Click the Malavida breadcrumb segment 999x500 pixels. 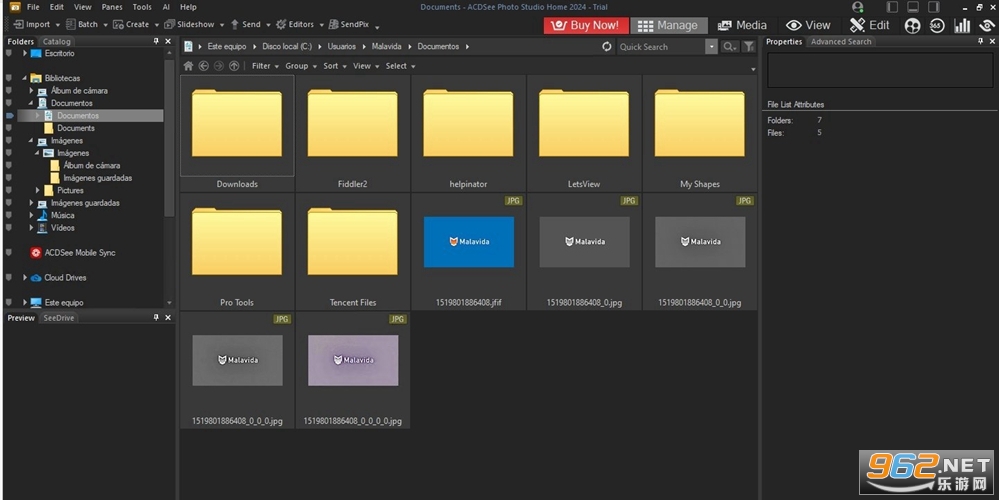tap(386, 46)
